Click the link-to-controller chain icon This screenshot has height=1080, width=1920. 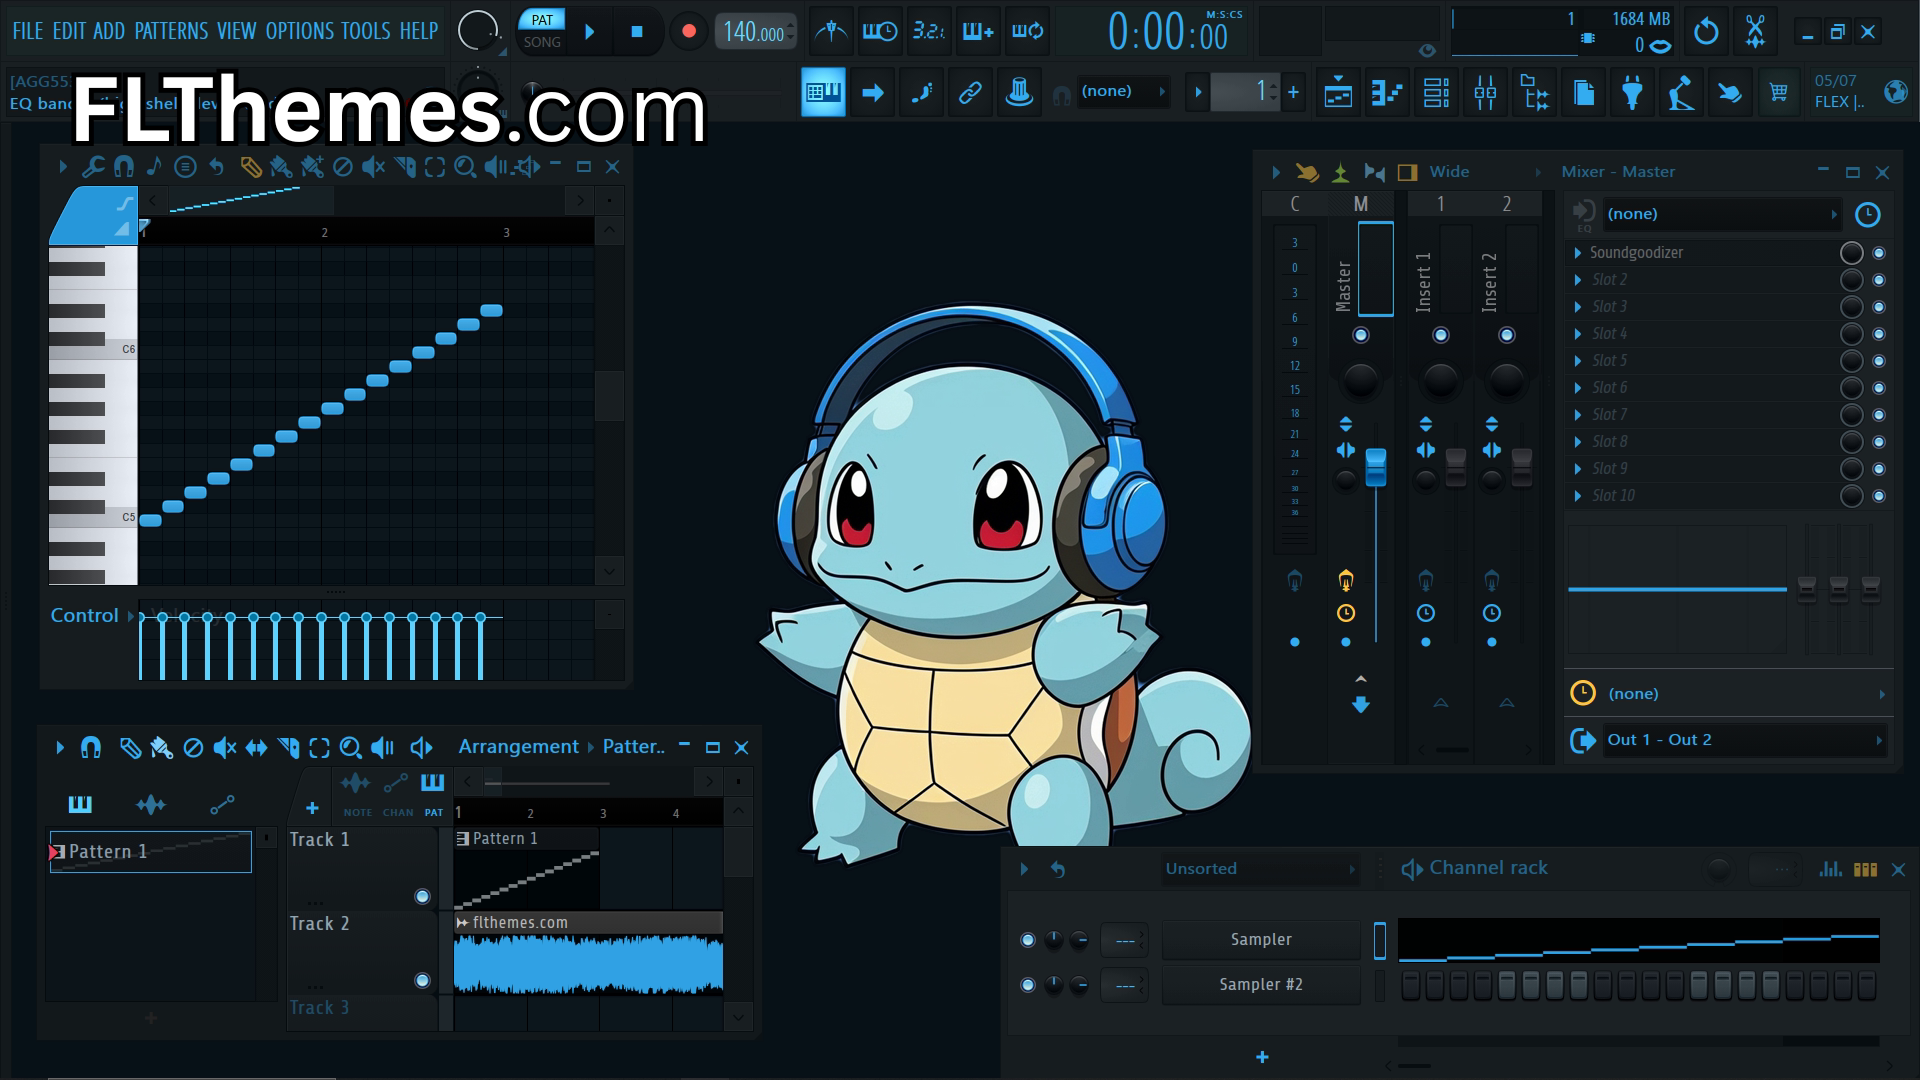969,93
